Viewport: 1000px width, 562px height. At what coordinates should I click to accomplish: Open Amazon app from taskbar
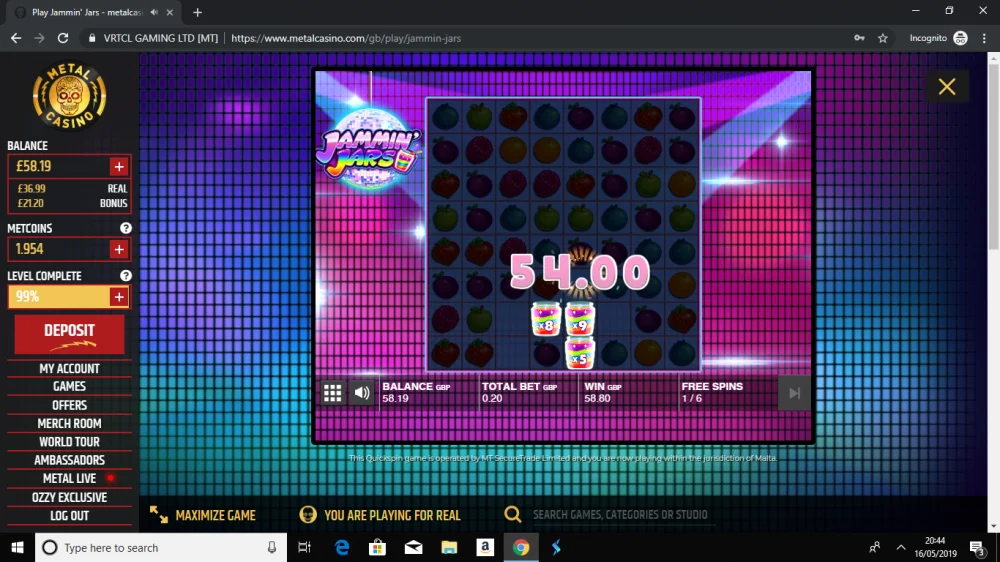(485, 547)
